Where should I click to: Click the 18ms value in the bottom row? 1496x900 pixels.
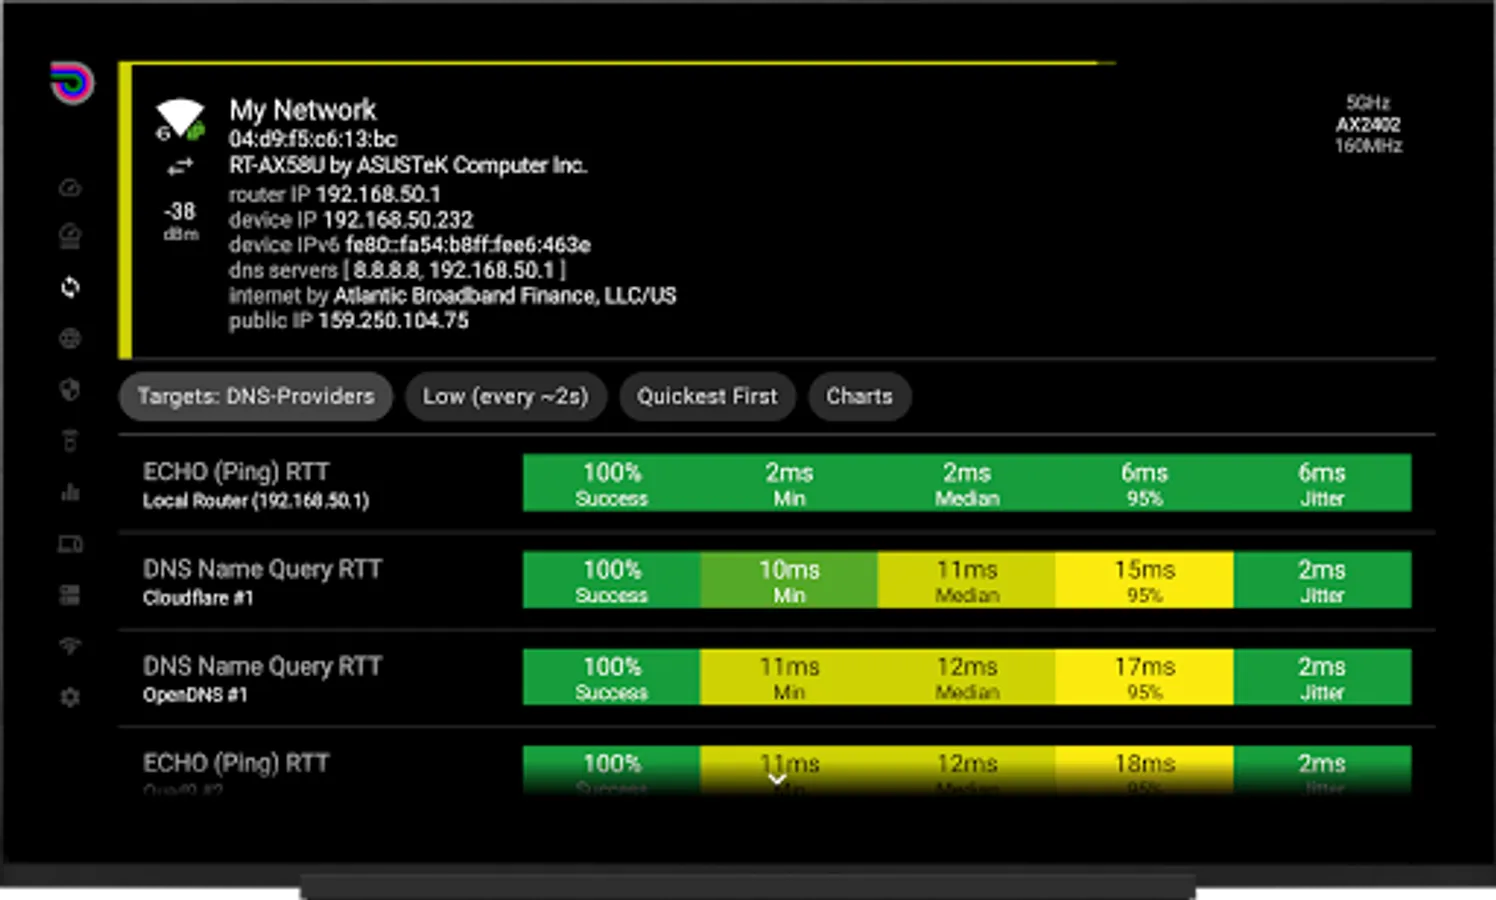pos(1145,764)
